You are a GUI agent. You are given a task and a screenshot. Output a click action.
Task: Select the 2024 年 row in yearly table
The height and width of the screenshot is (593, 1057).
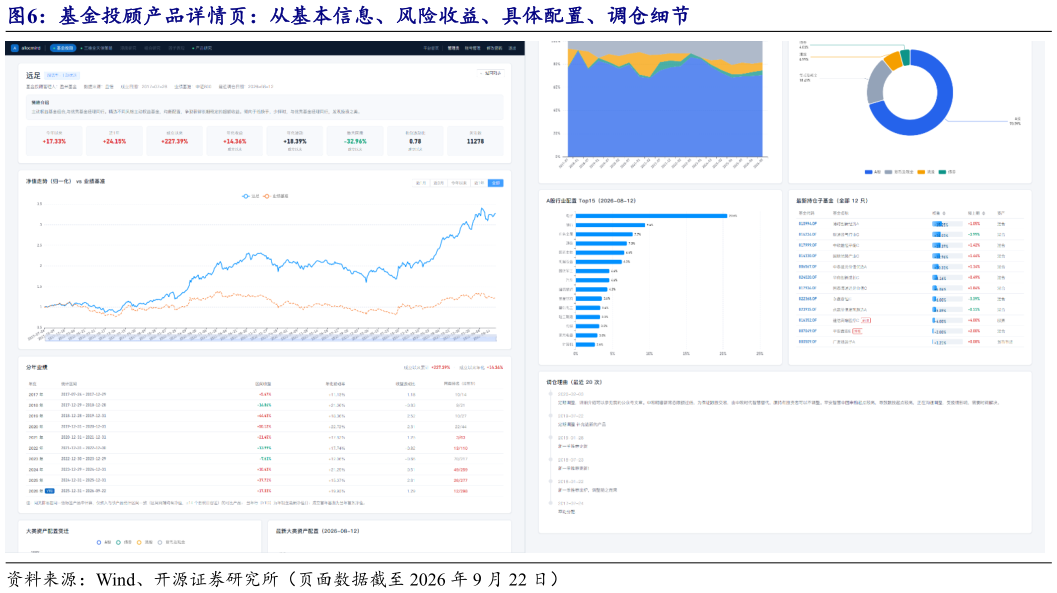point(265,470)
